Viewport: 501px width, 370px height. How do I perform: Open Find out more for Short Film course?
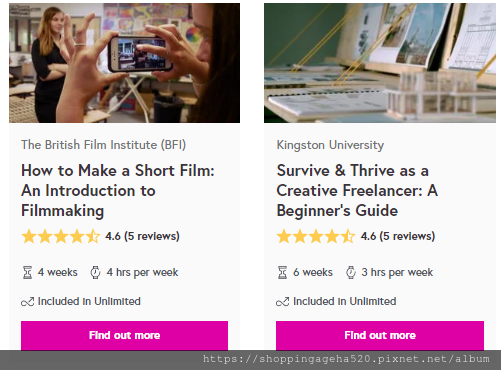tap(124, 335)
